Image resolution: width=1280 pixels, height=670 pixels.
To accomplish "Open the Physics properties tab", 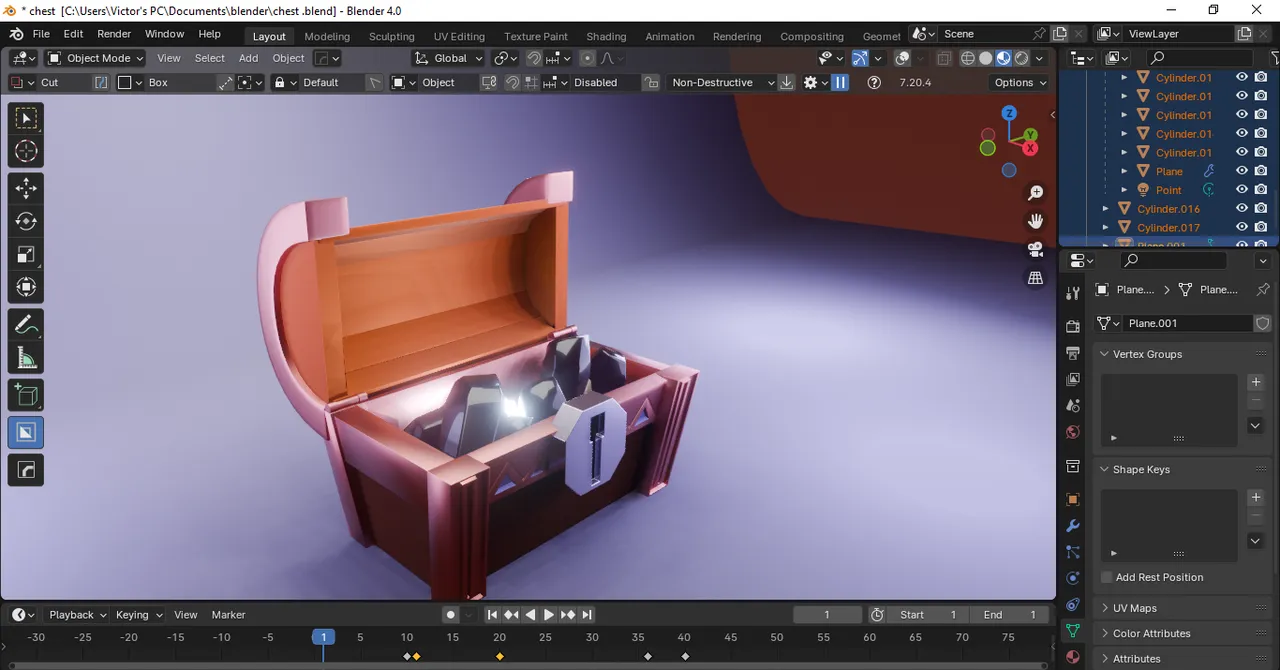I will pos(1073,578).
